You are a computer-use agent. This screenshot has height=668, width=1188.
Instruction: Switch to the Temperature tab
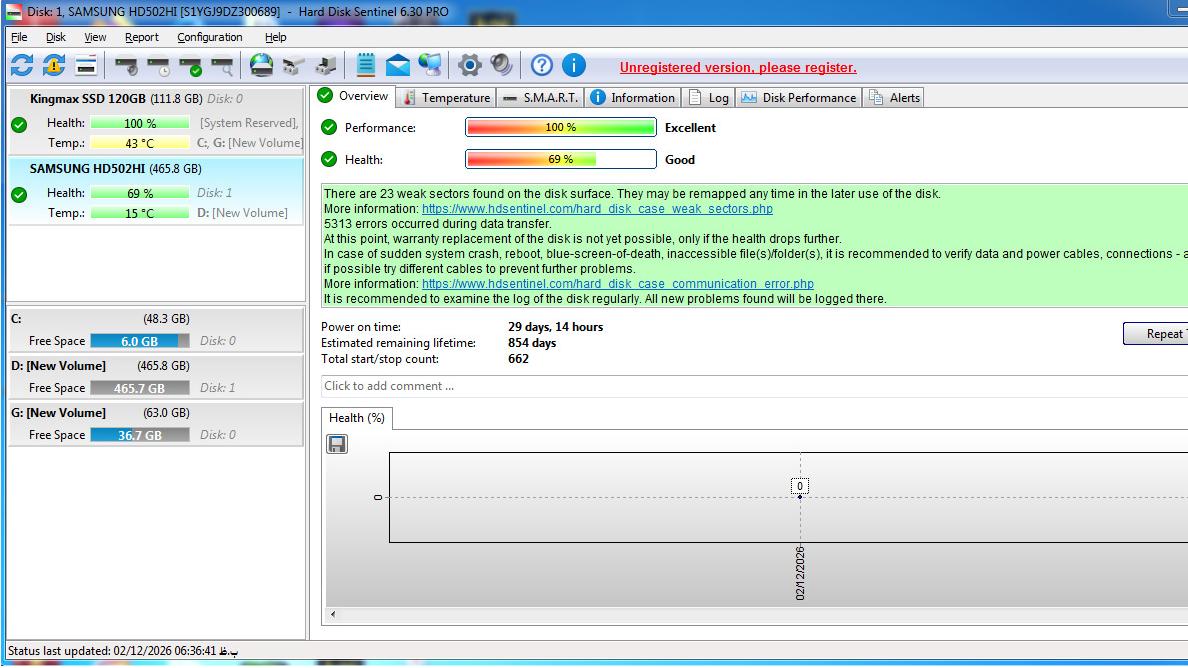(x=446, y=97)
